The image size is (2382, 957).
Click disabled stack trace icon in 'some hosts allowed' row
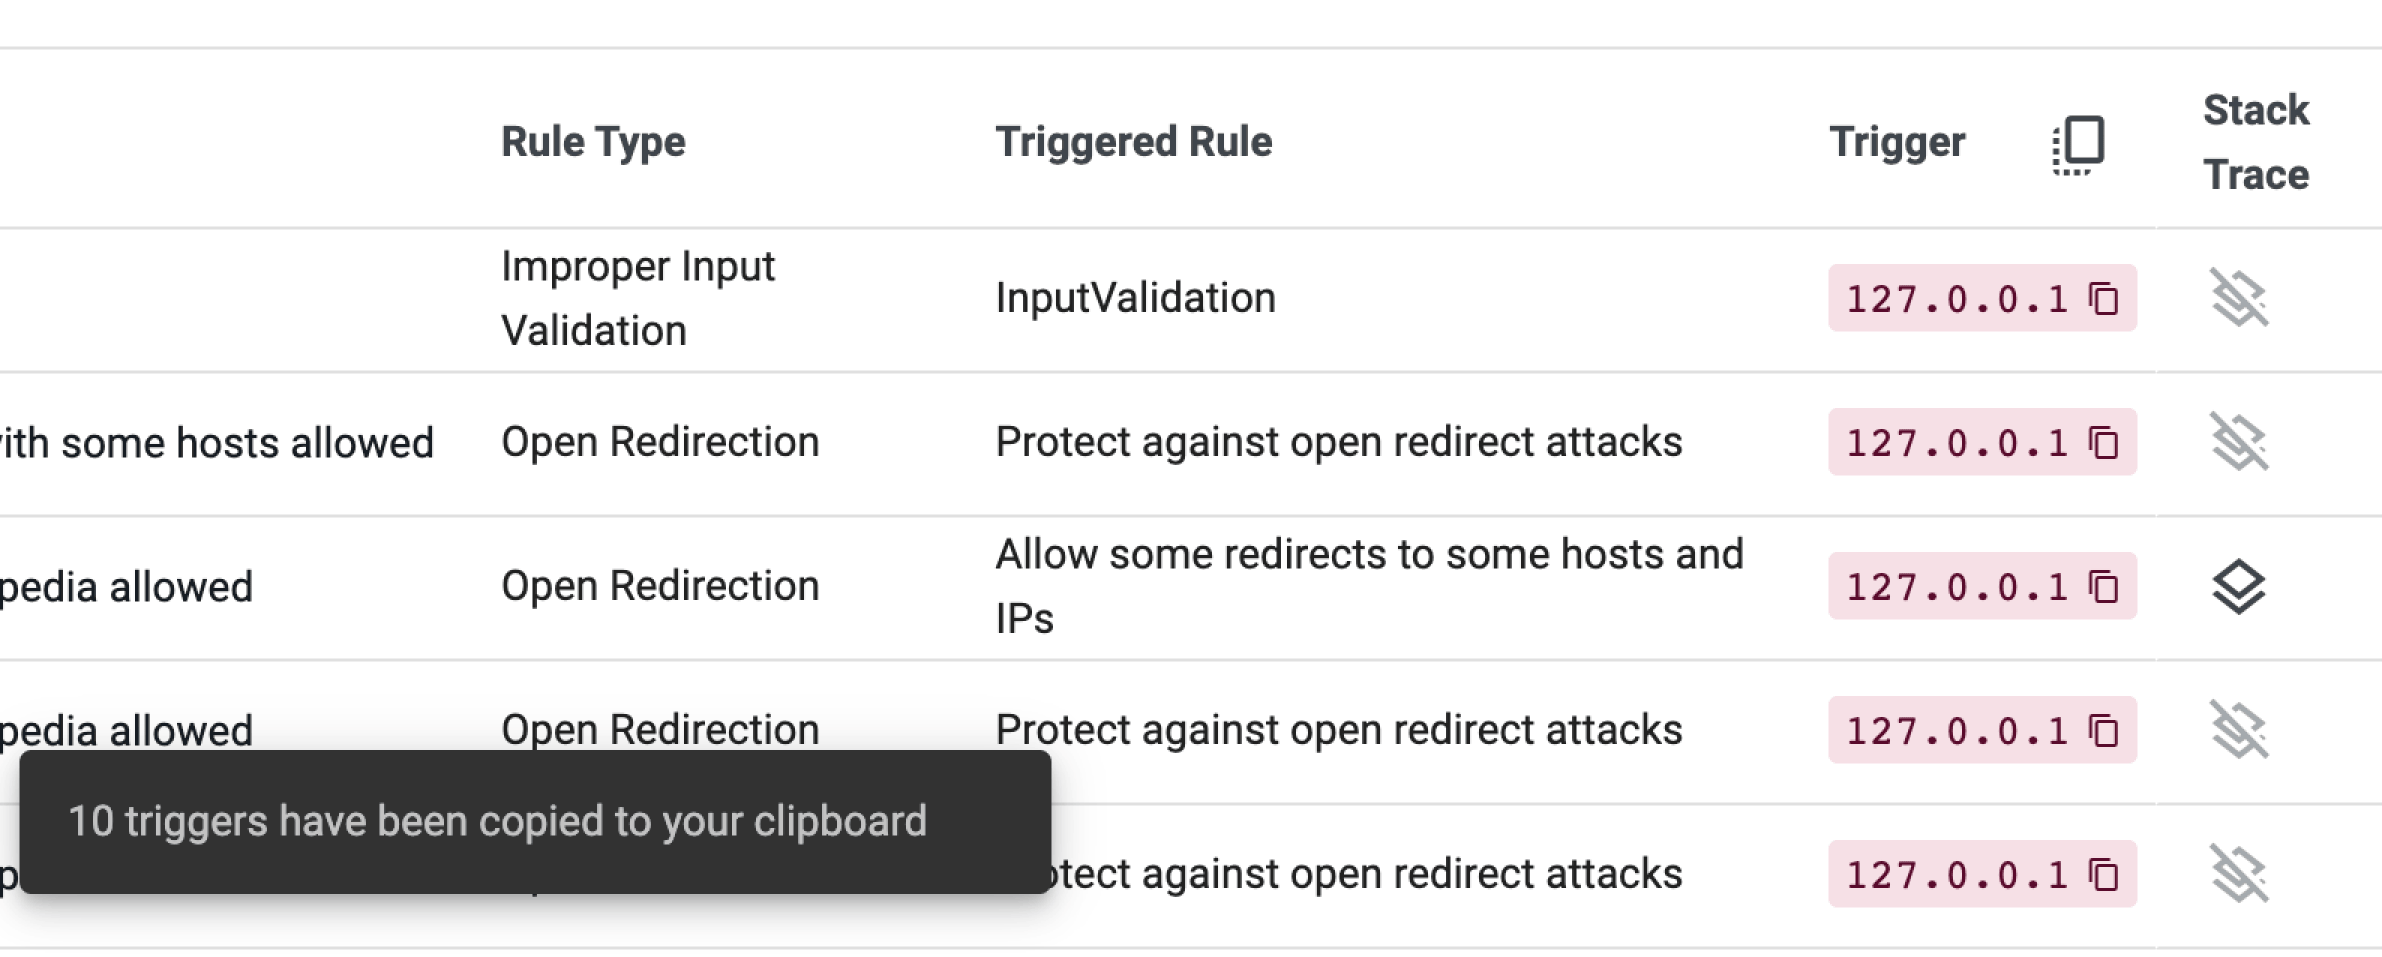[x=2238, y=442]
